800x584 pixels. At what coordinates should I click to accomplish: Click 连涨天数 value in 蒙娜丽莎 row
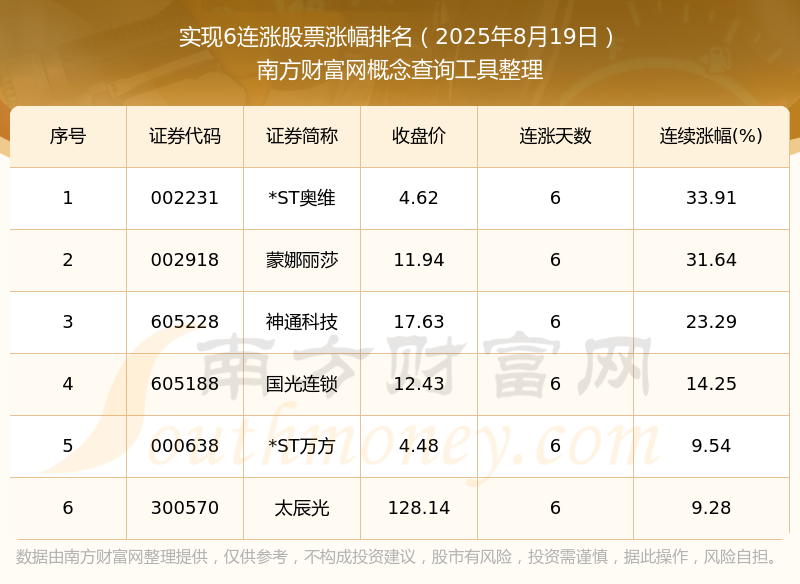(555, 260)
